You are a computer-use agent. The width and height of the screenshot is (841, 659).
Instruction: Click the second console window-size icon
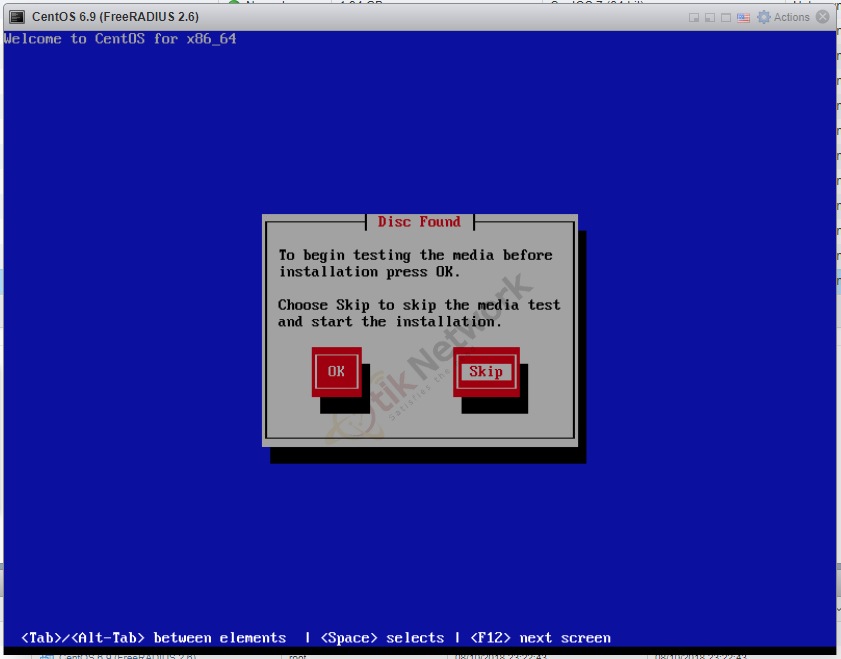tap(710, 18)
